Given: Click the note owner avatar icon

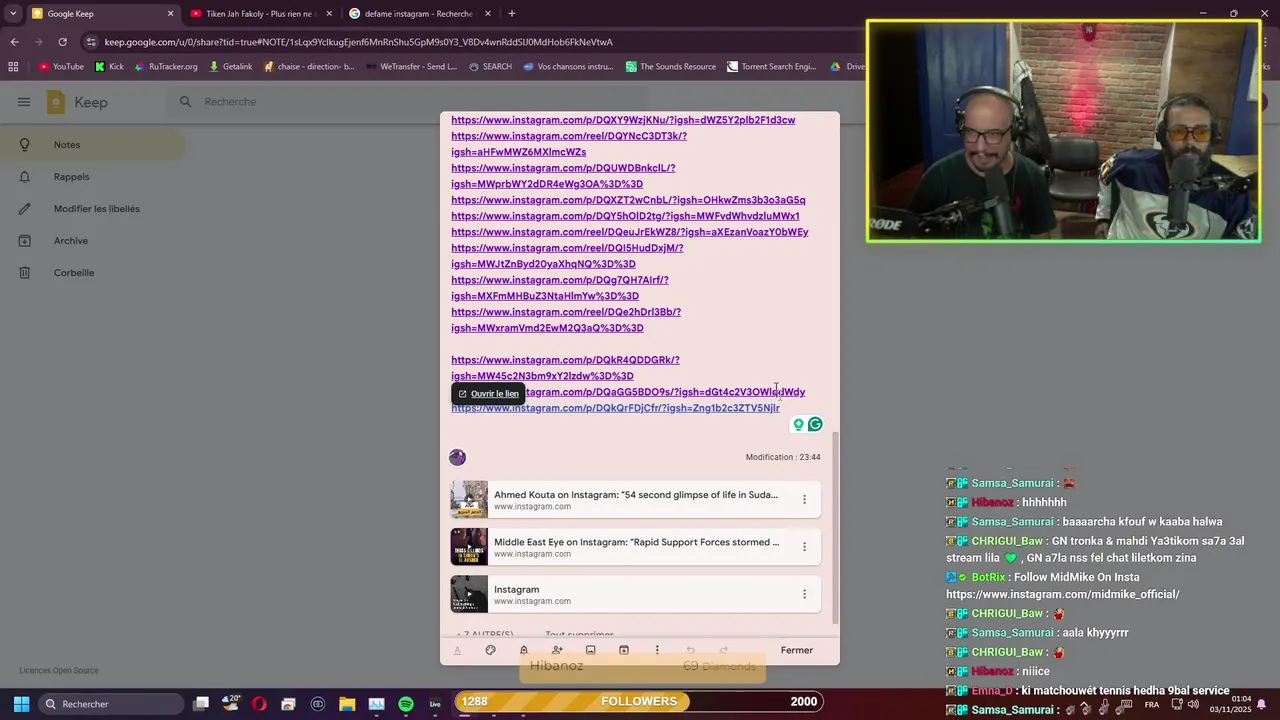Looking at the screenshot, I should (457, 457).
